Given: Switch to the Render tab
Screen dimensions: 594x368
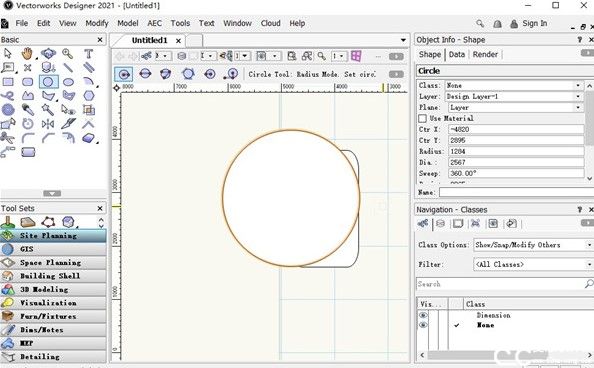Looking at the screenshot, I should pyautogui.click(x=485, y=54).
